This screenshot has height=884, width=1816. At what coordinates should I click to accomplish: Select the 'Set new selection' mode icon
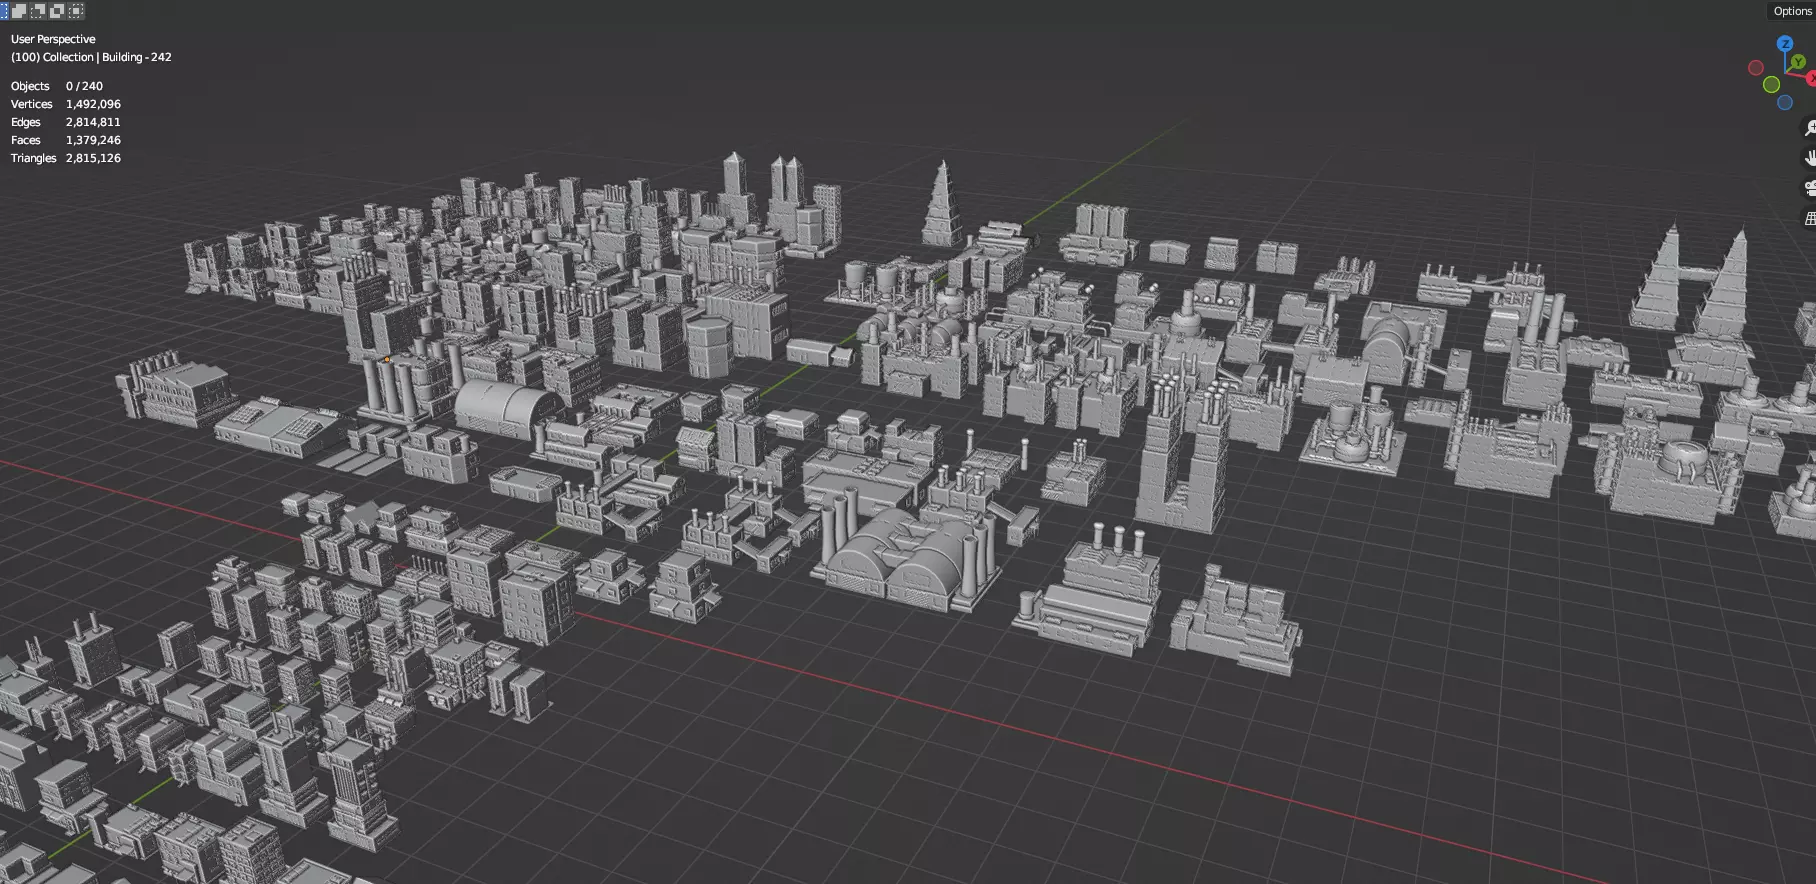point(3,11)
